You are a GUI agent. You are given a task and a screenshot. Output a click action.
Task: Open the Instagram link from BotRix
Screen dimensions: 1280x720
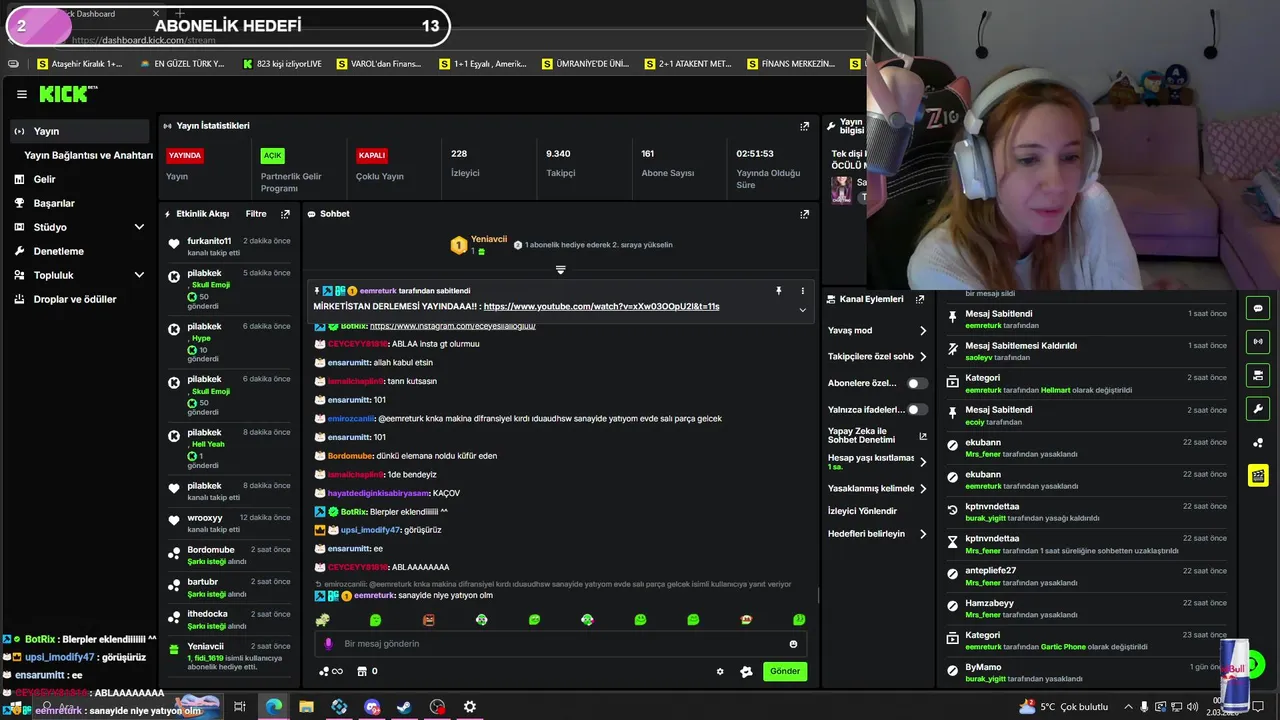453,326
